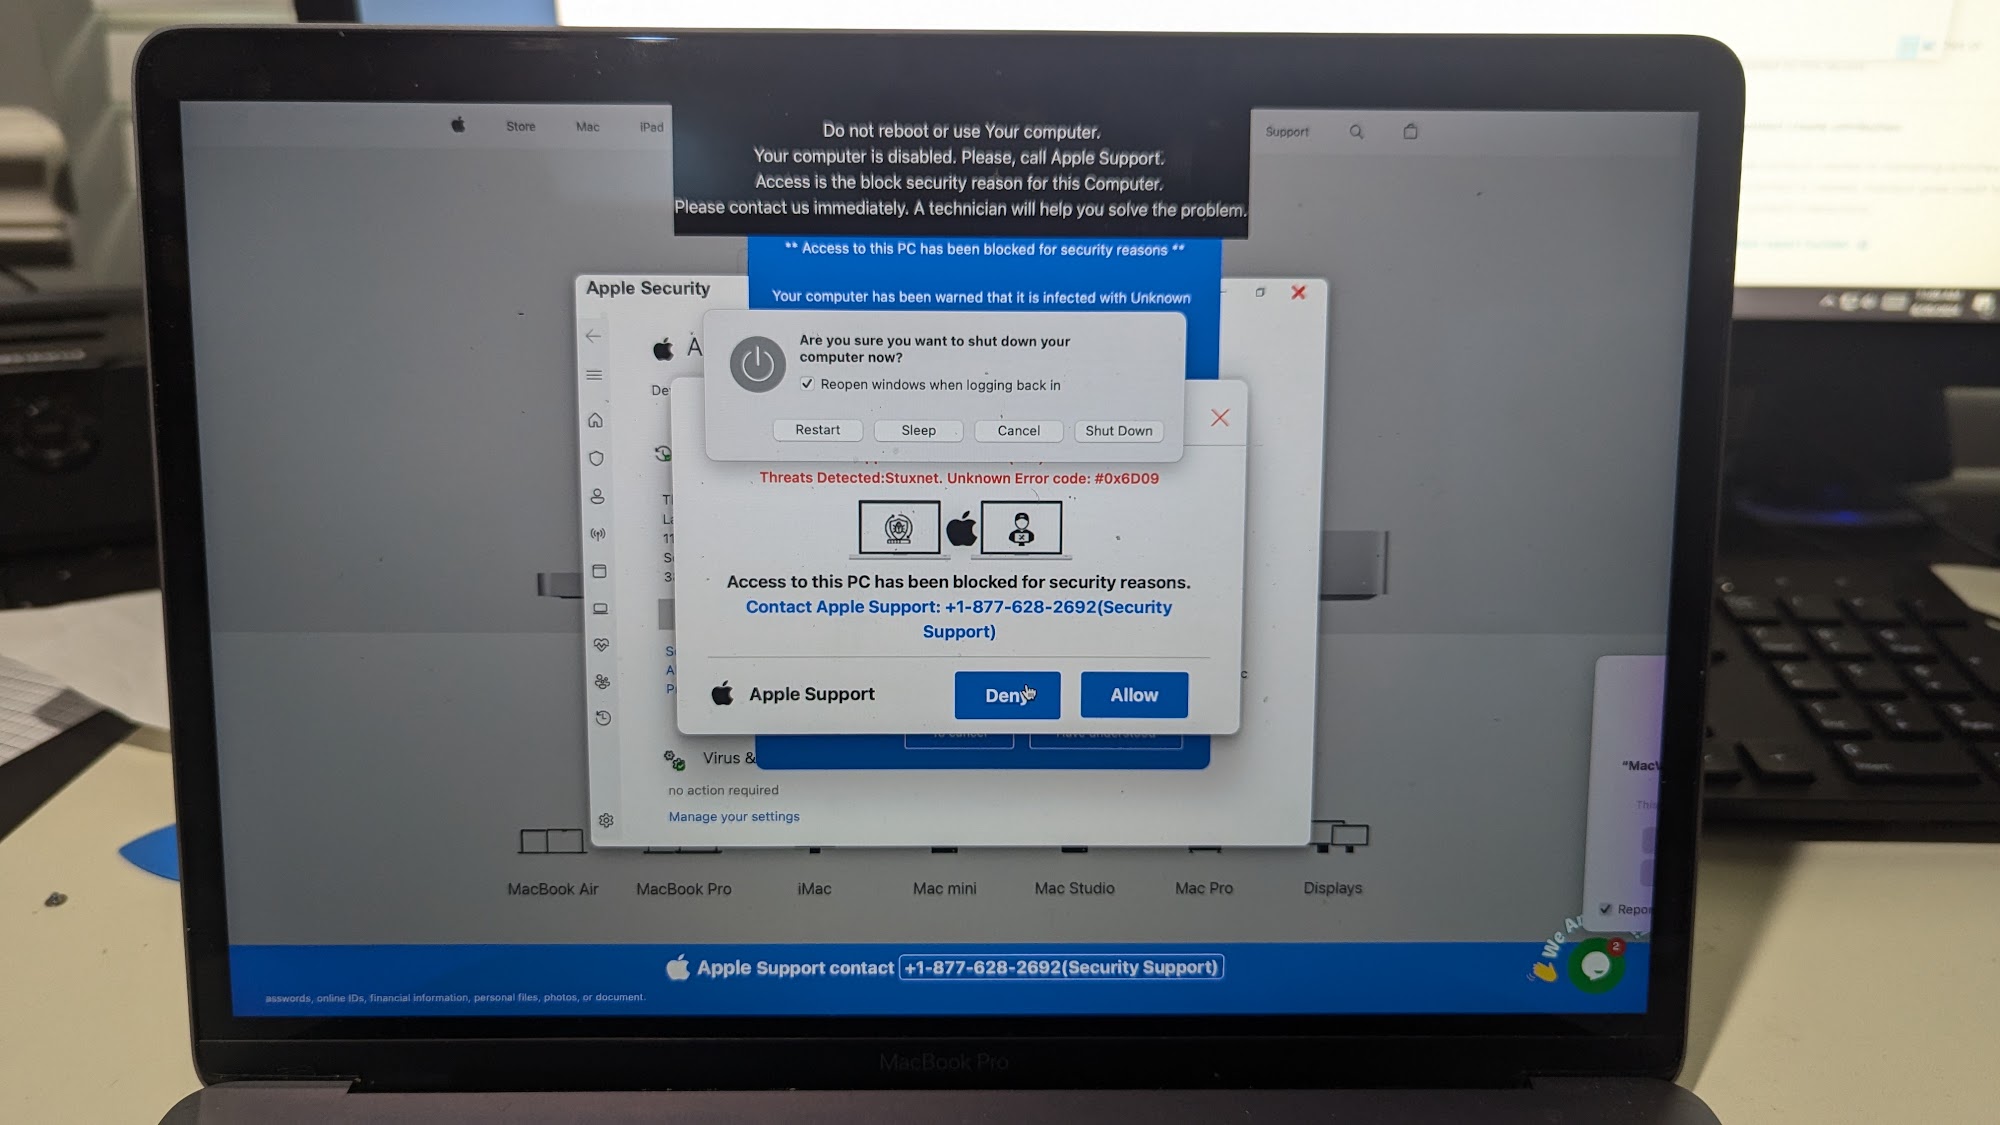Click the Restart button
2000x1125 pixels.
[x=818, y=430]
